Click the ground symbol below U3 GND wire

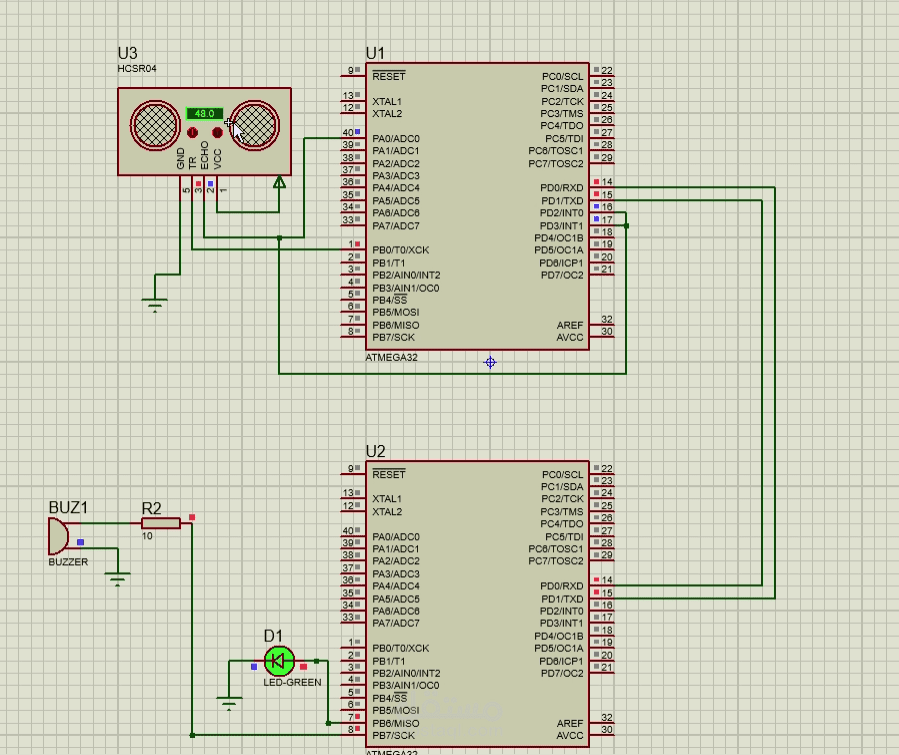(x=155, y=304)
